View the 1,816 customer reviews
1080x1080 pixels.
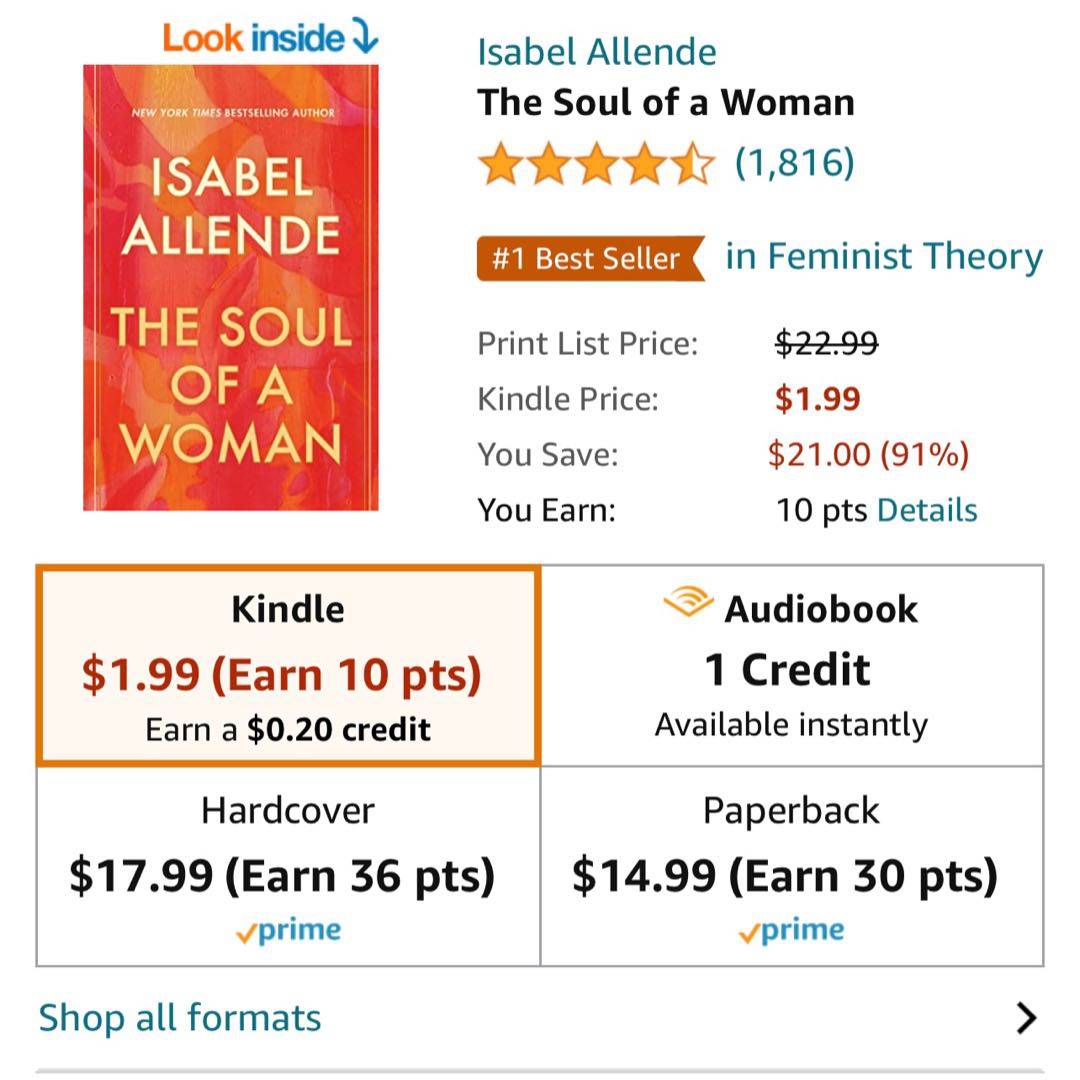tap(794, 162)
